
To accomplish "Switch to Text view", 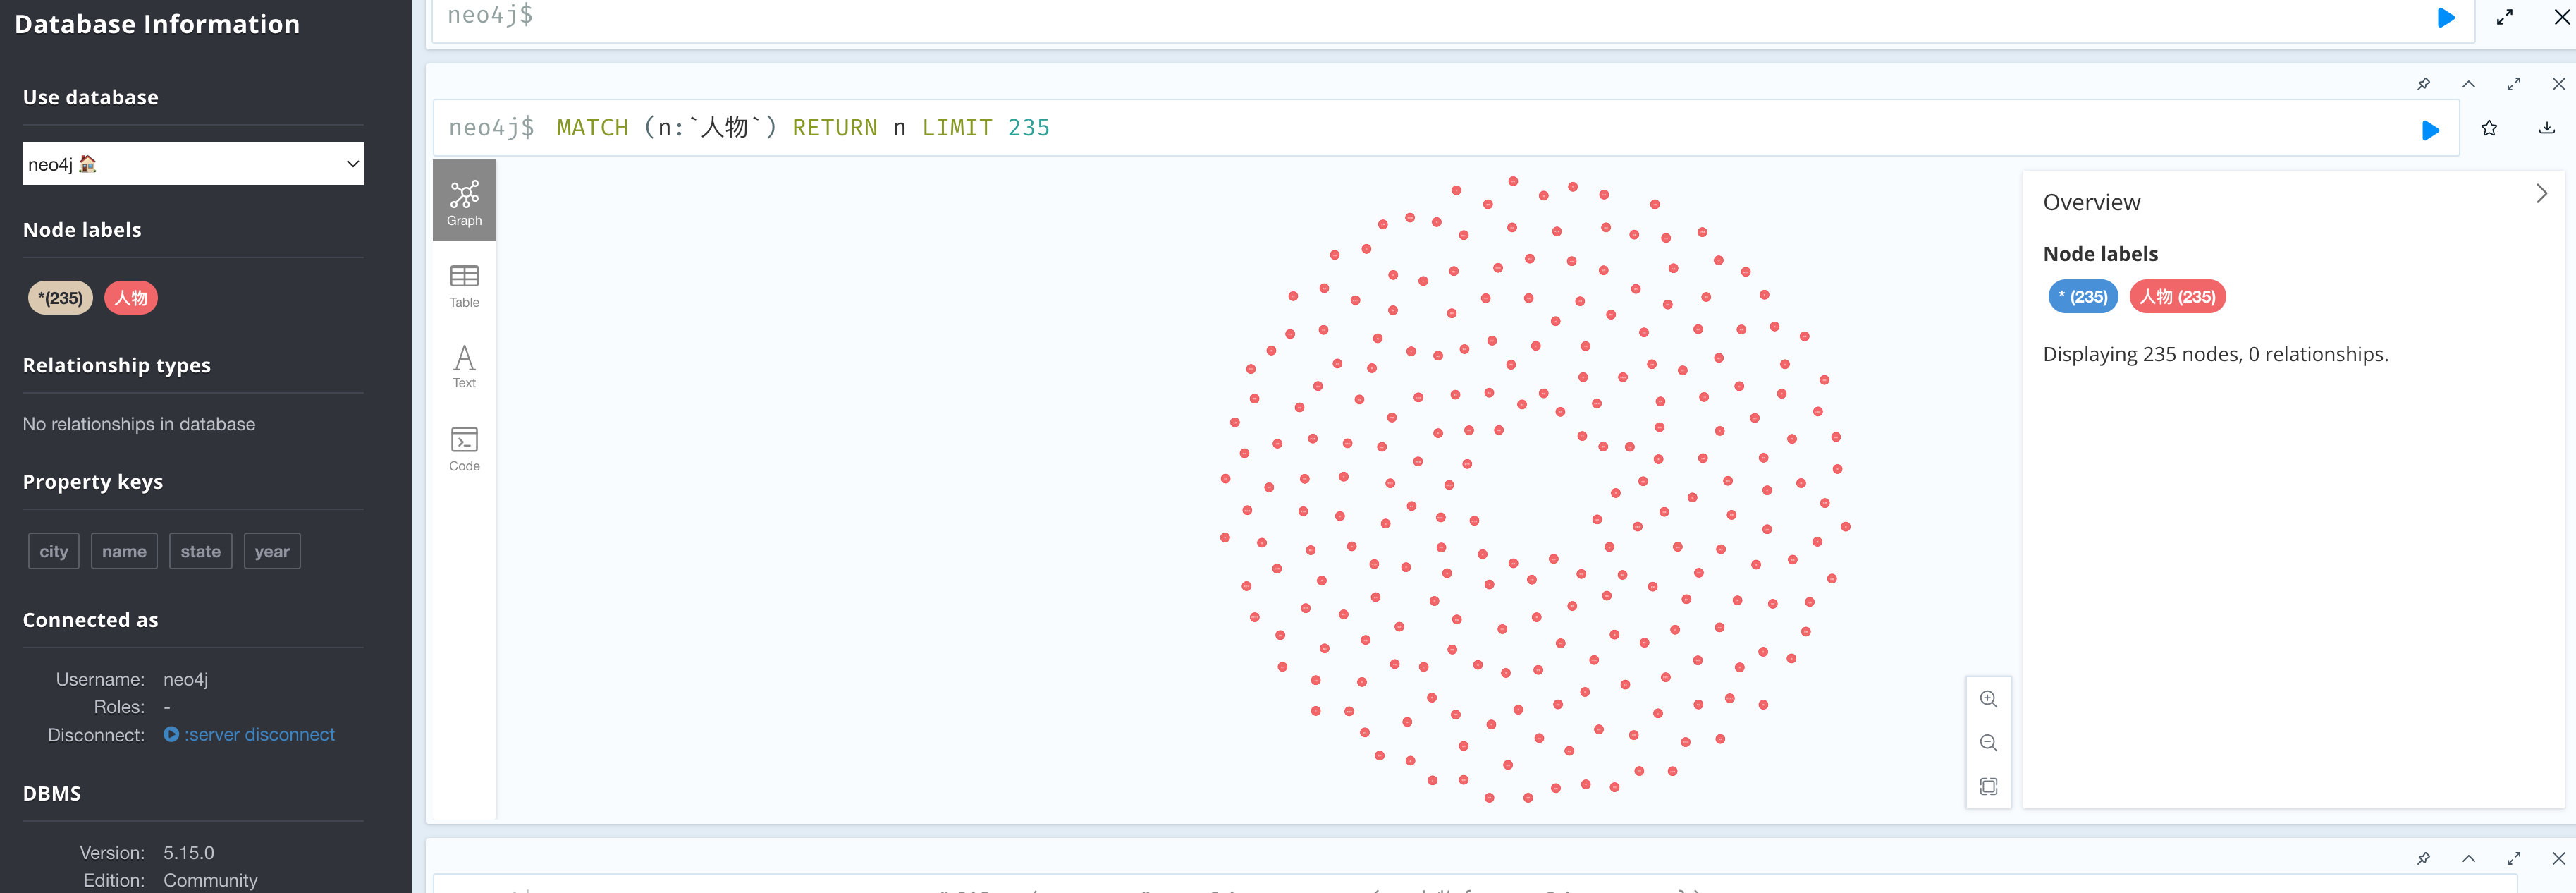I will tap(464, 367).
